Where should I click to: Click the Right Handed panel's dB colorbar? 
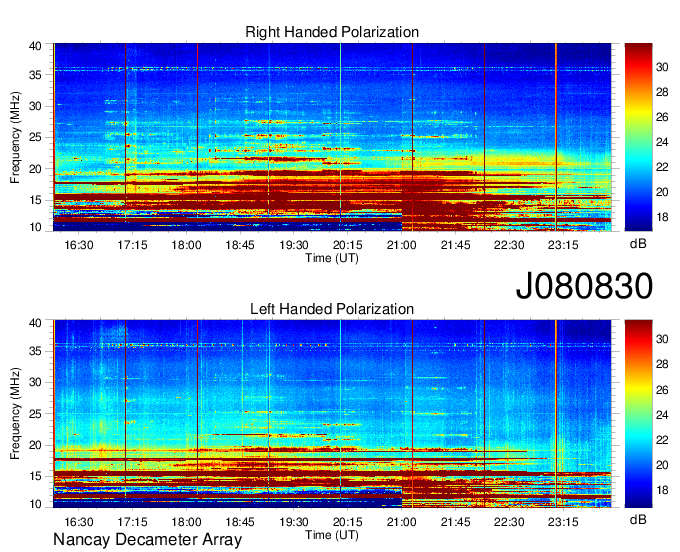pos(638,137)
